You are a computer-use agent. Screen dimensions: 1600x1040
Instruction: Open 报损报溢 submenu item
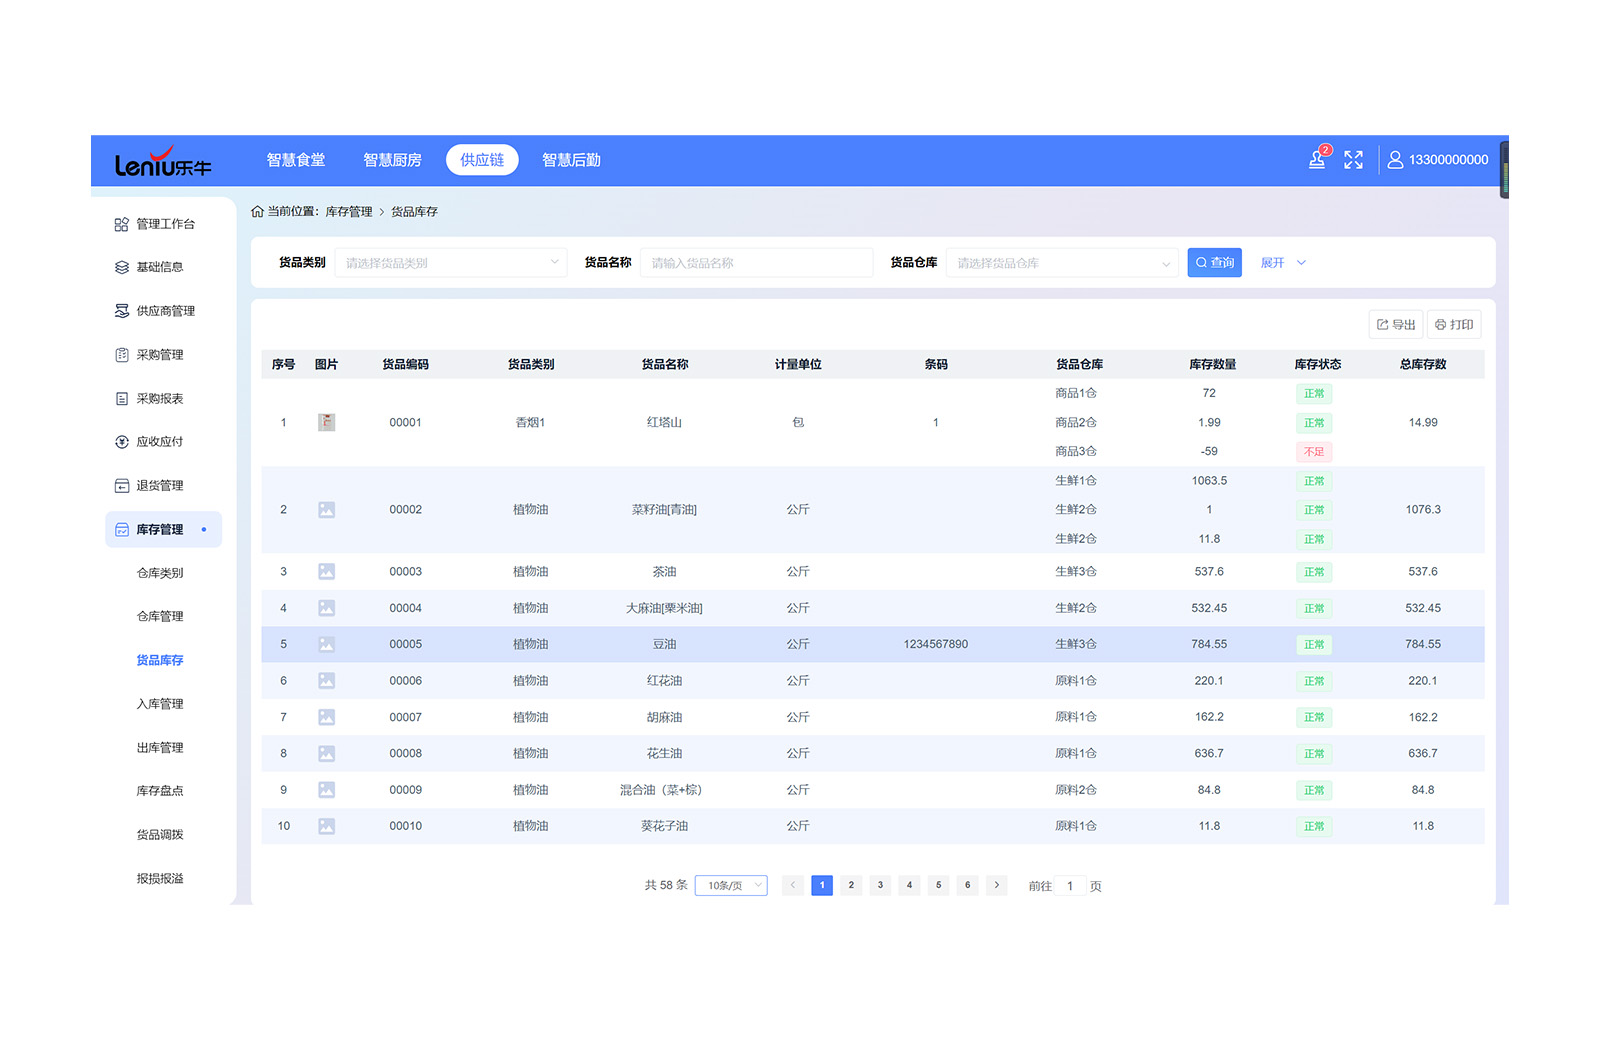pyautogui.click(x=160, y=879)
